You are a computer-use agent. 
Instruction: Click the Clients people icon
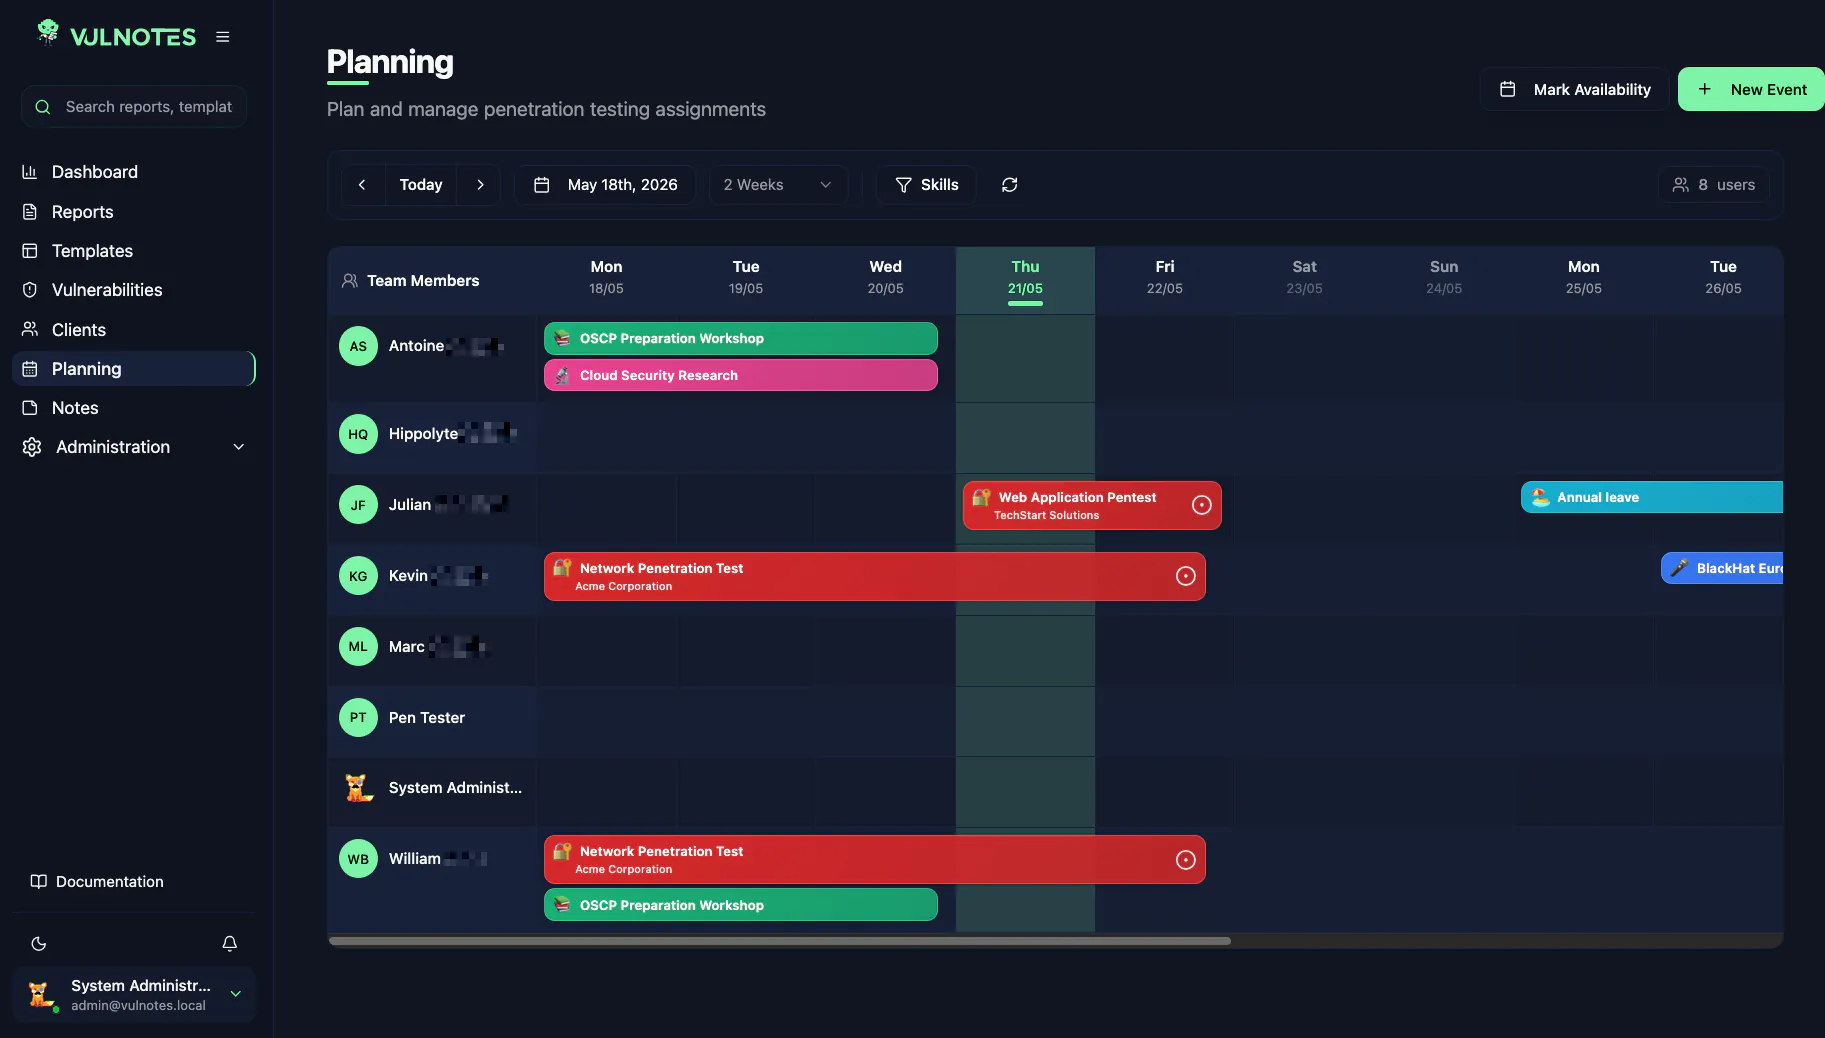tap(30, 329)
